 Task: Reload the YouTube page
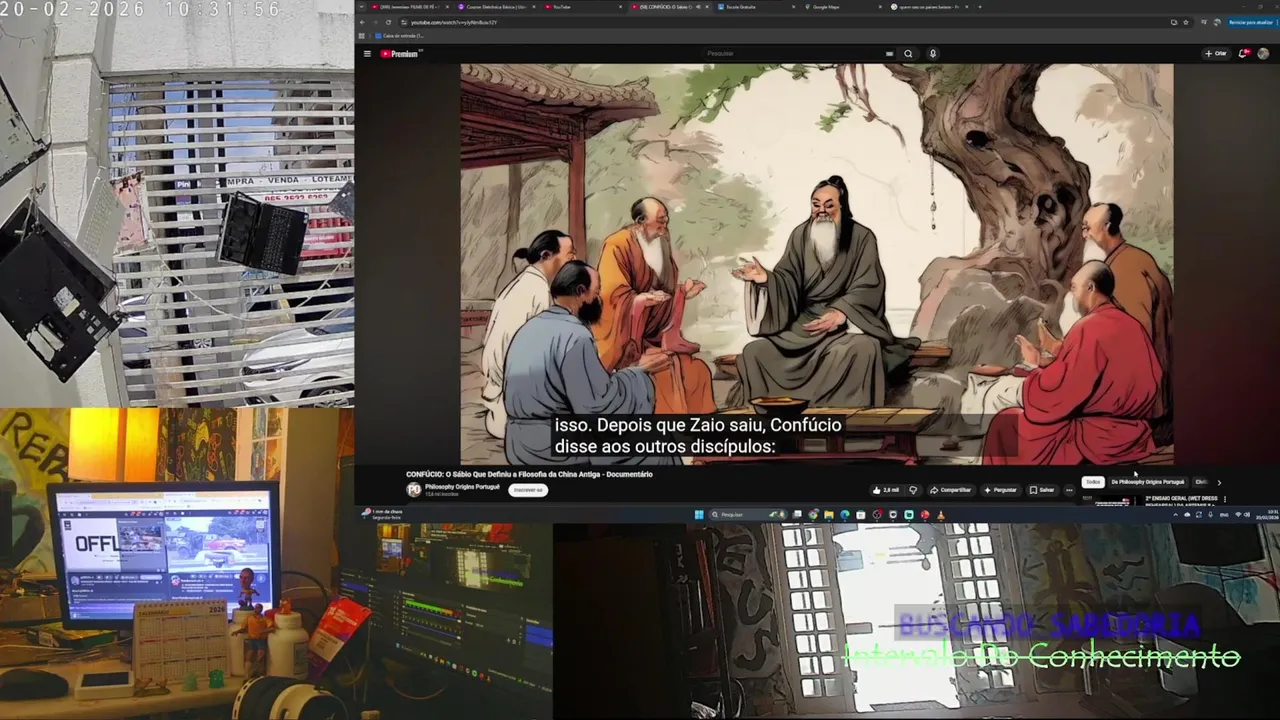click(388, 22)
